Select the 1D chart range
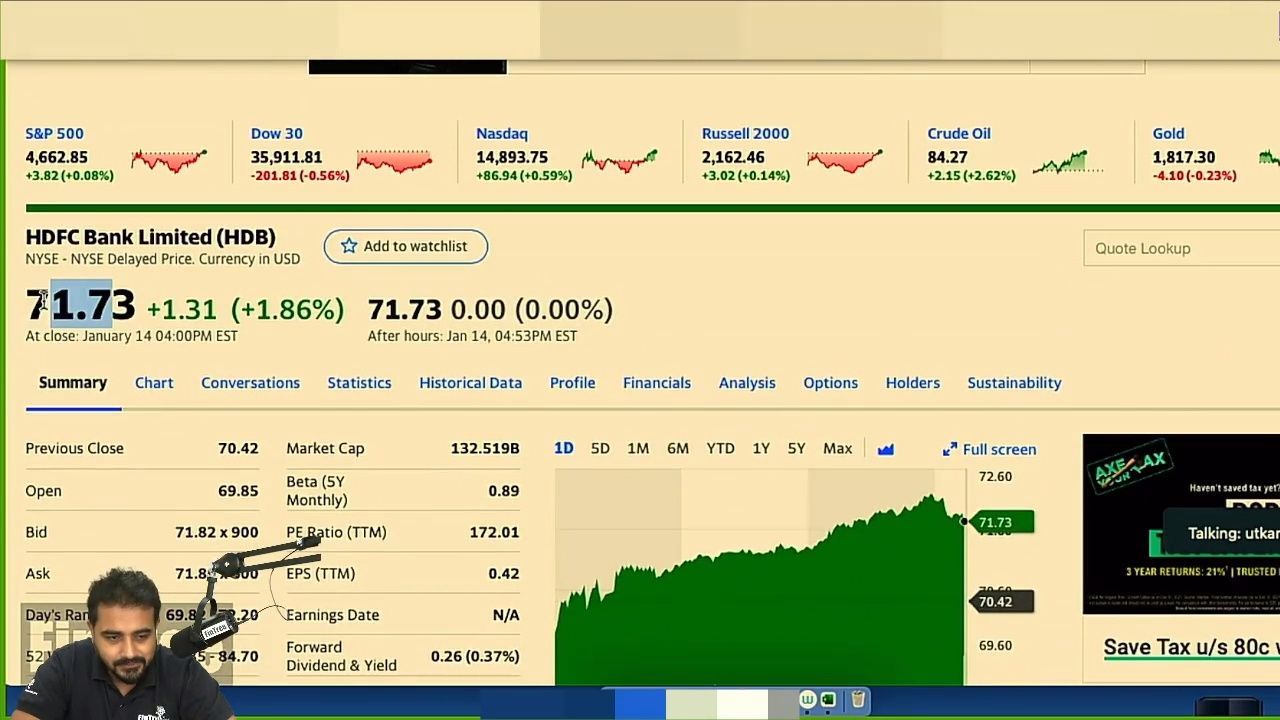This screenshot has height=720, width=1280. (564, 449)
